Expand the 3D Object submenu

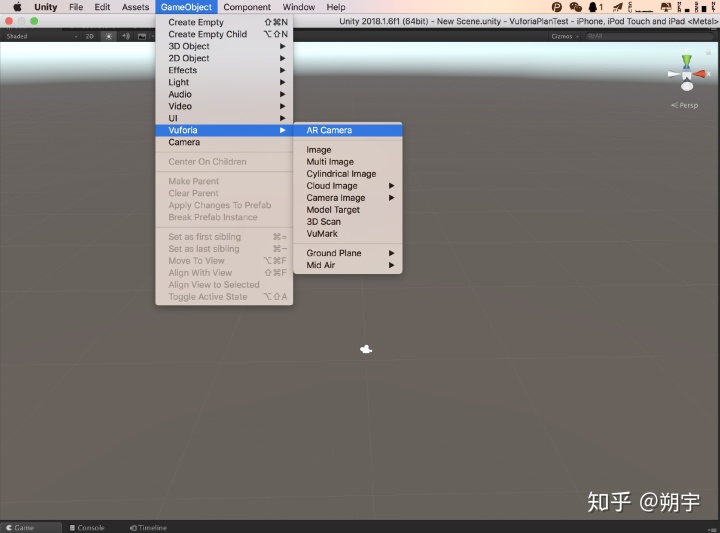[x=224, y=46]
